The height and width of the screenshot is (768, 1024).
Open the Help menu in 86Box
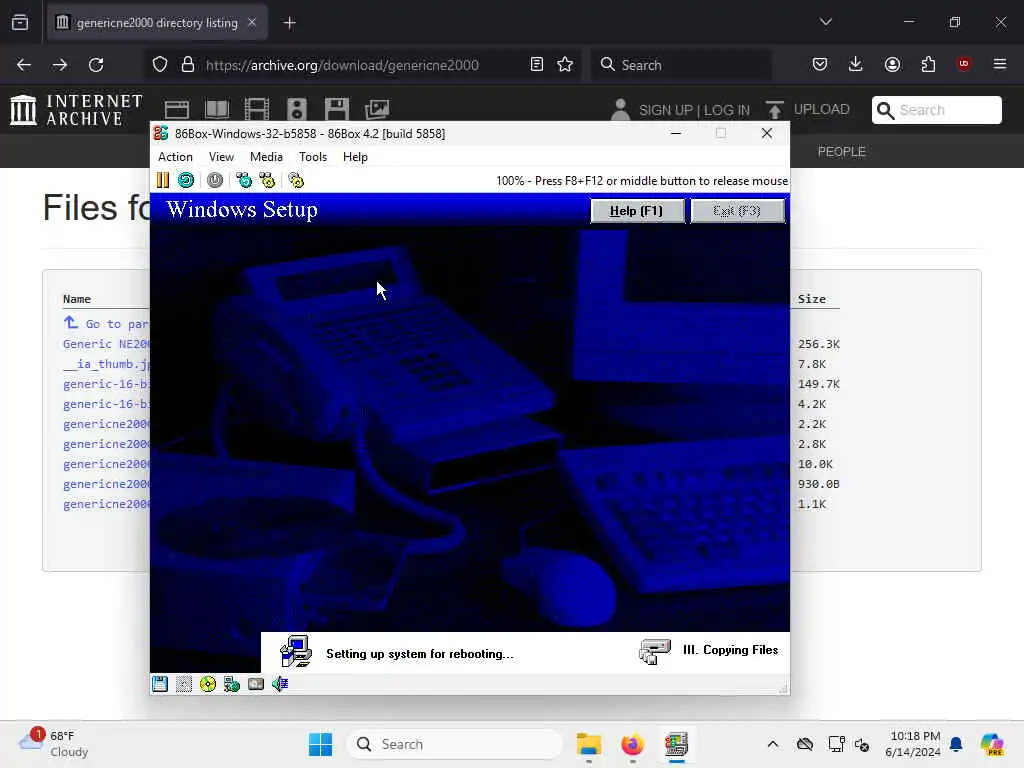tap(355, 157)
